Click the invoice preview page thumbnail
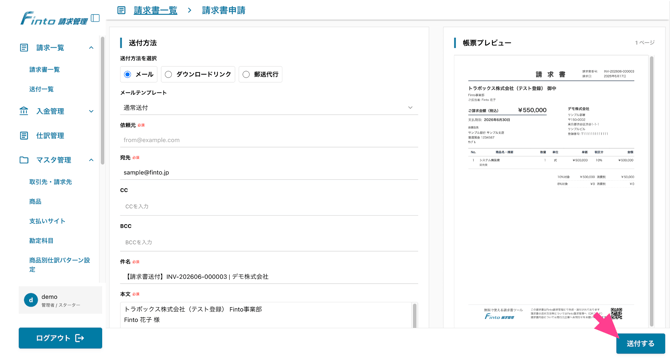The height and width of the screenshot is (360, 670). 551,191
